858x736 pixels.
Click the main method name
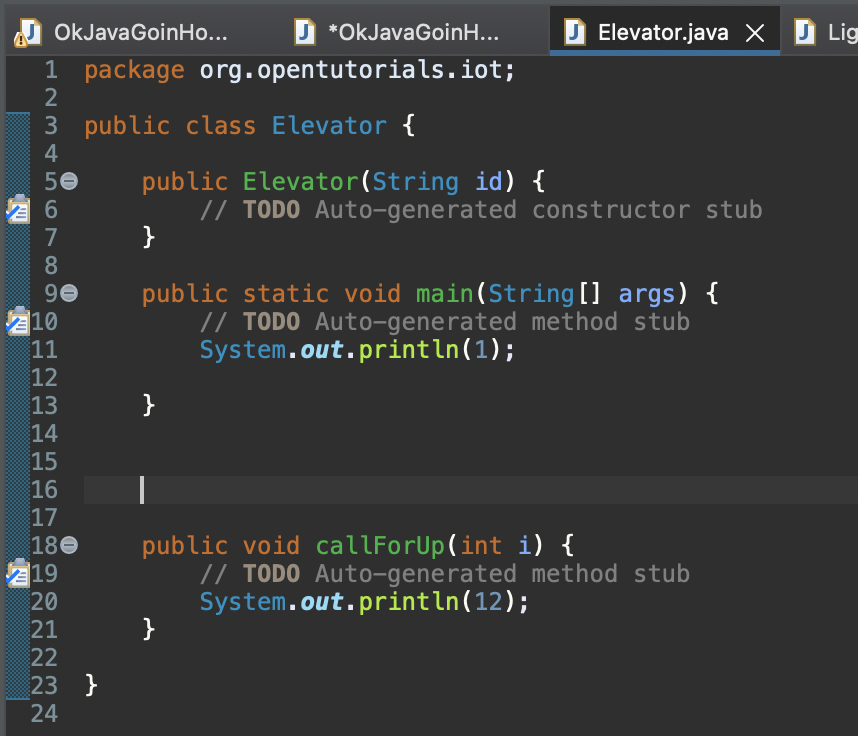pyautogui.click(x=444, y=294)
